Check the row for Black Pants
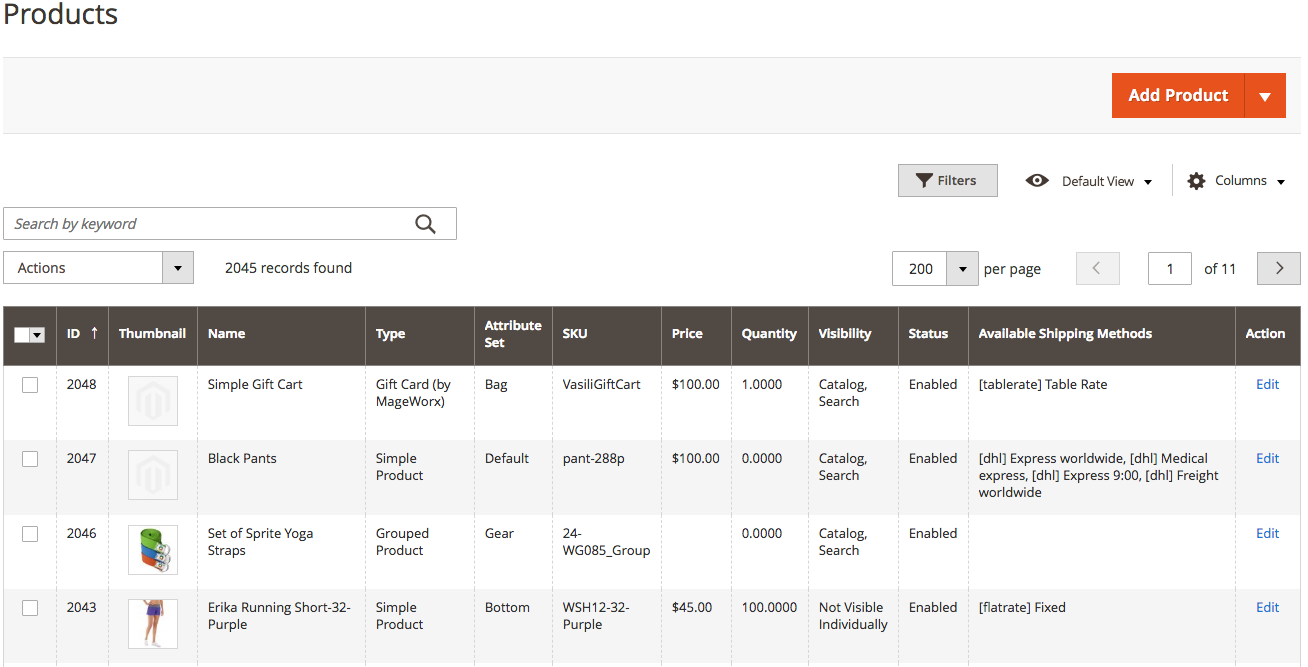Viewport: 1308px width, 667px height. click(30, 459)
